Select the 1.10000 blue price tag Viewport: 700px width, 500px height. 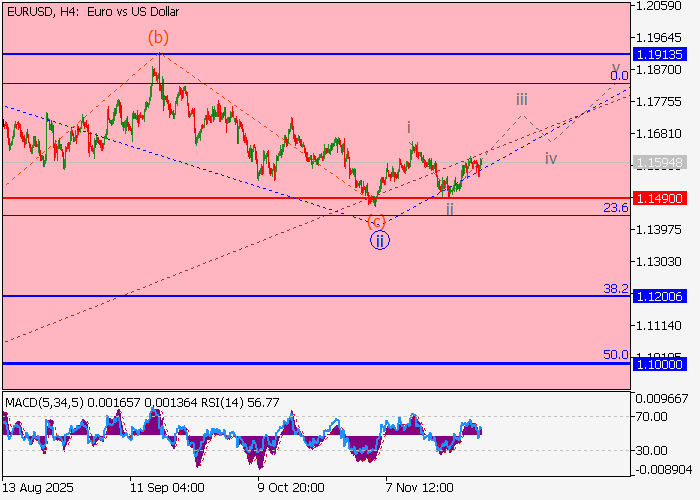(x=659, y=365)
